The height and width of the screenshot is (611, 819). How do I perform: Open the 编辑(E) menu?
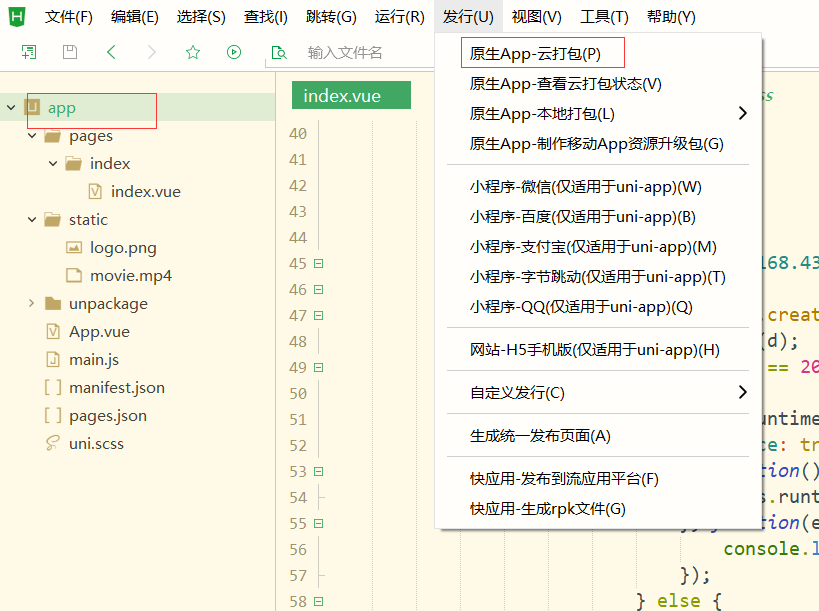click(x=134, y=17)
